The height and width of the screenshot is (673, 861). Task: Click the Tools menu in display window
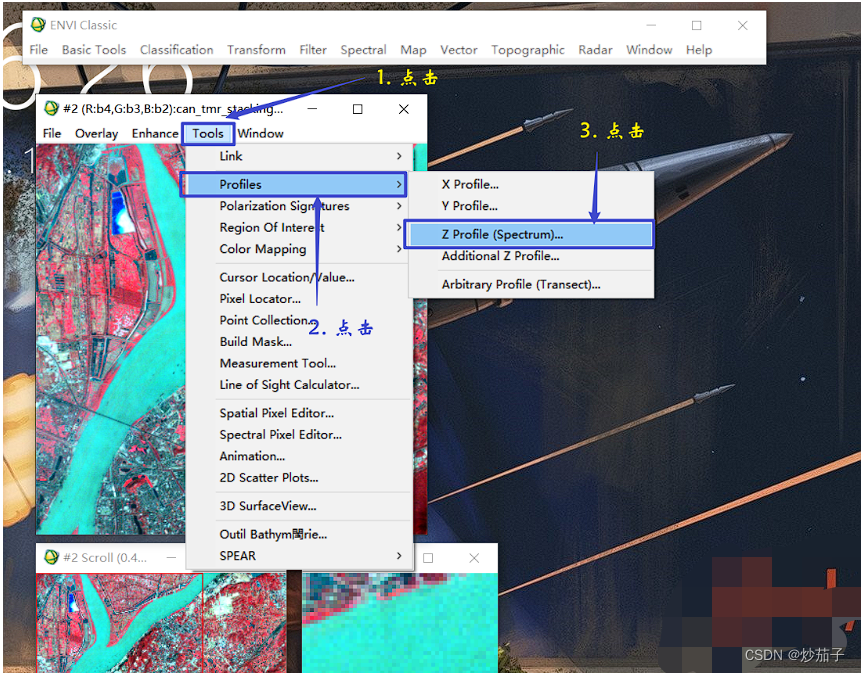[x=208, y=133]
